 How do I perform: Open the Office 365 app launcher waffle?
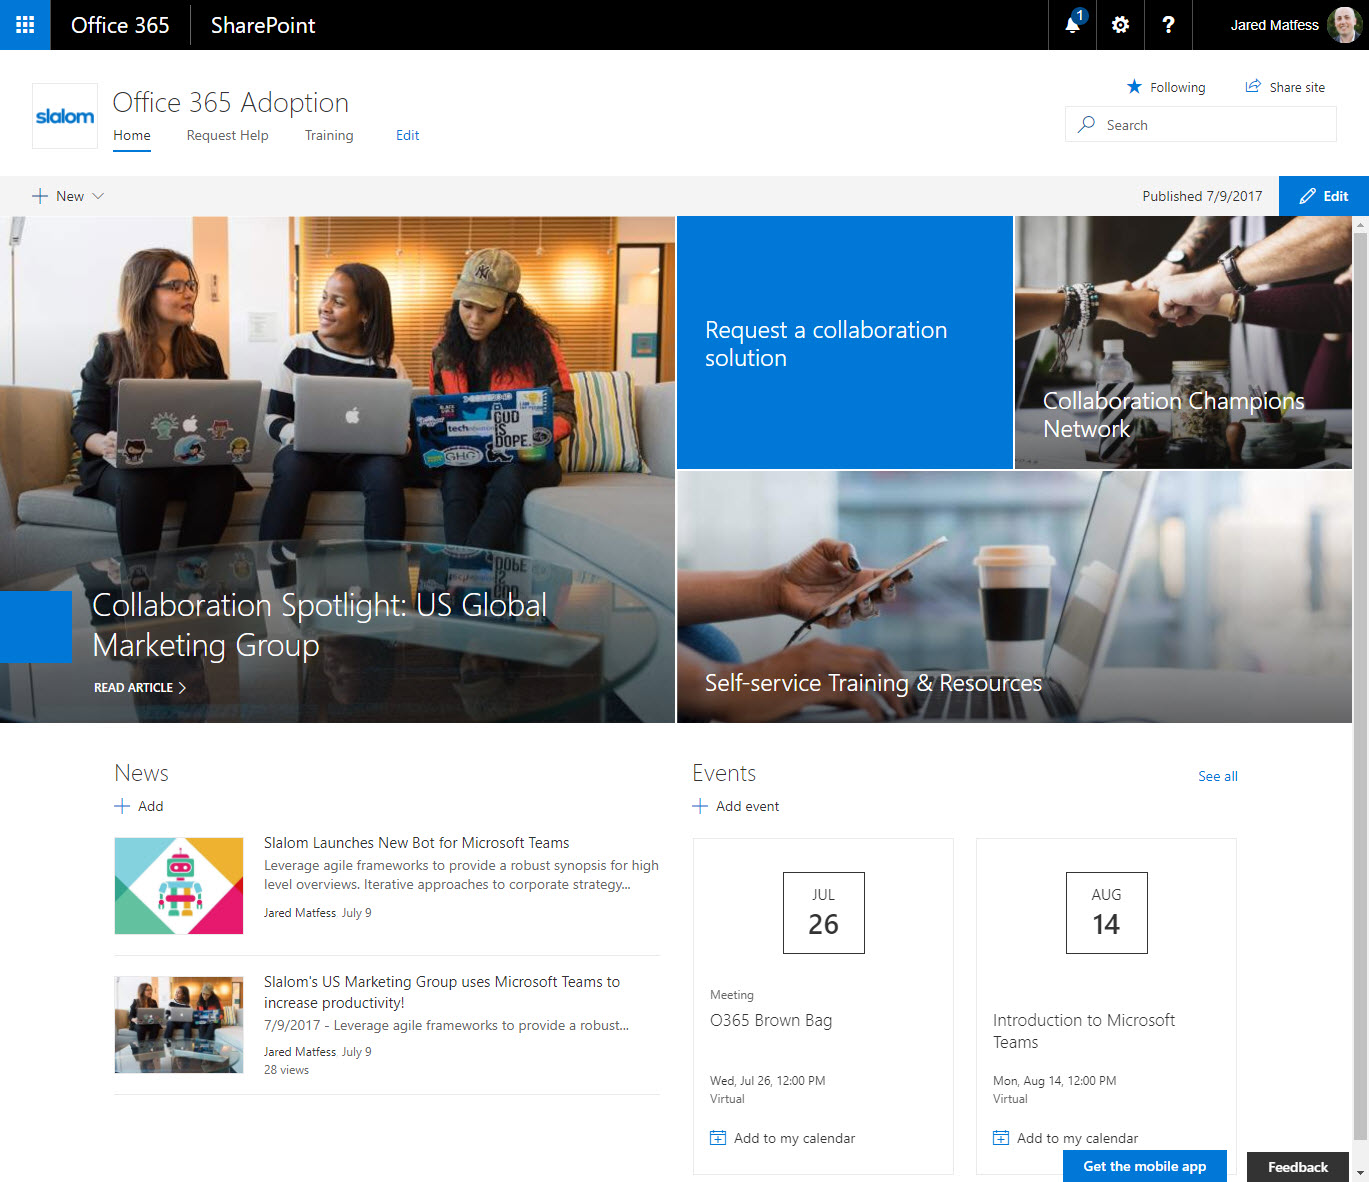coord(24,24)
